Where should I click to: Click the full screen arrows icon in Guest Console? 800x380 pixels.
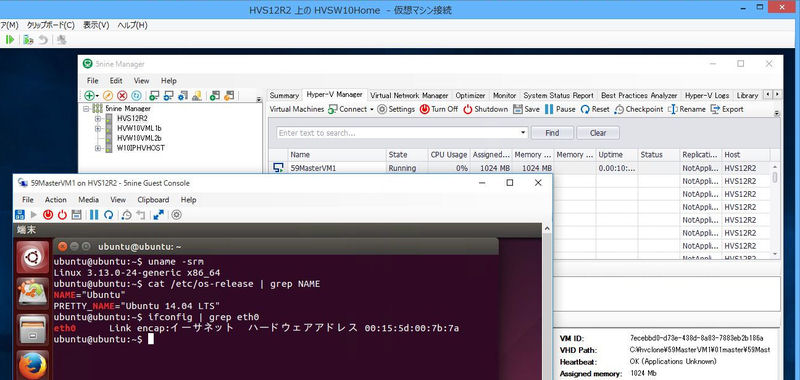[x=159, y=215]
